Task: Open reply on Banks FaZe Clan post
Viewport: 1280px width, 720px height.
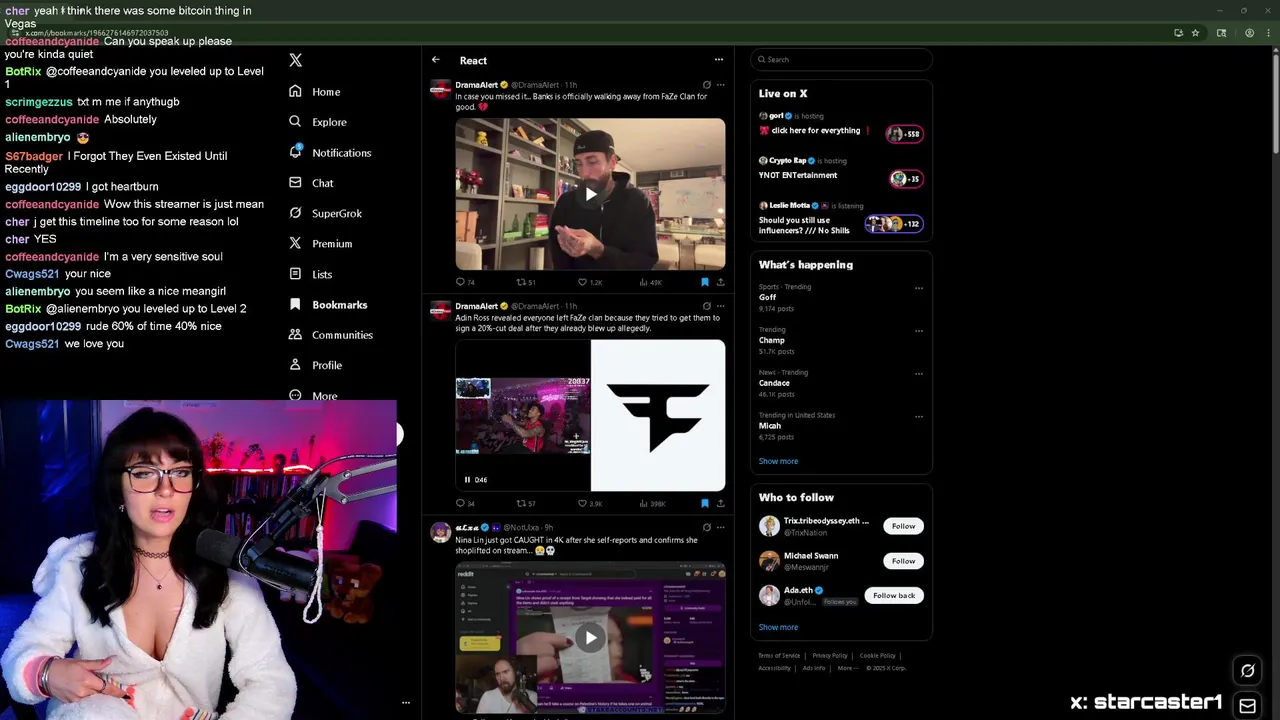Action: 465,282
